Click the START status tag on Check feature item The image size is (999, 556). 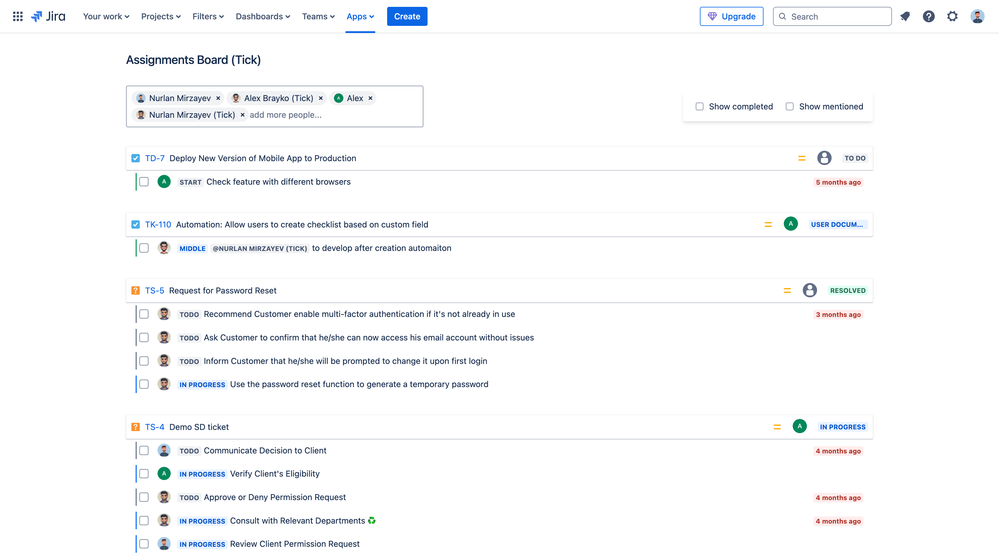pos(190,182)
